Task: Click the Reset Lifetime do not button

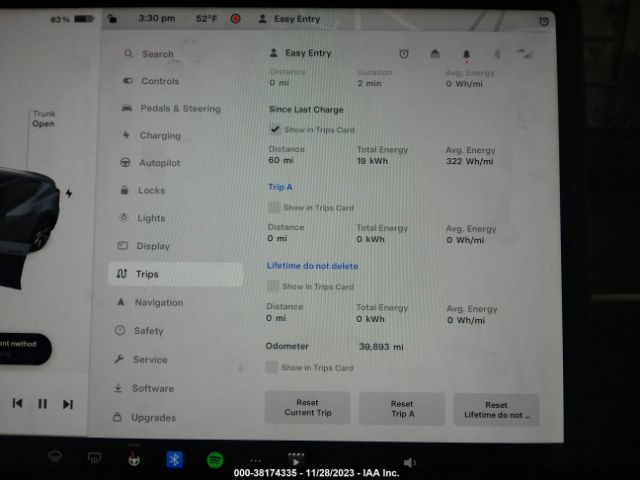Action: [x=496, y=410]
